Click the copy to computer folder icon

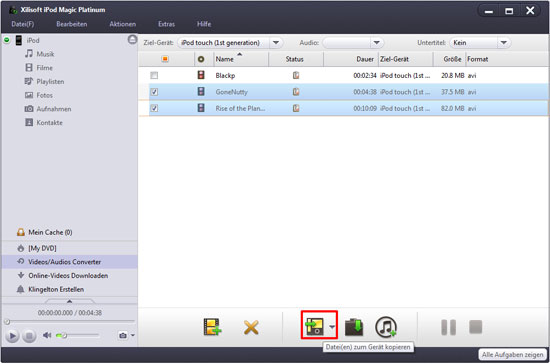(354, 327)
